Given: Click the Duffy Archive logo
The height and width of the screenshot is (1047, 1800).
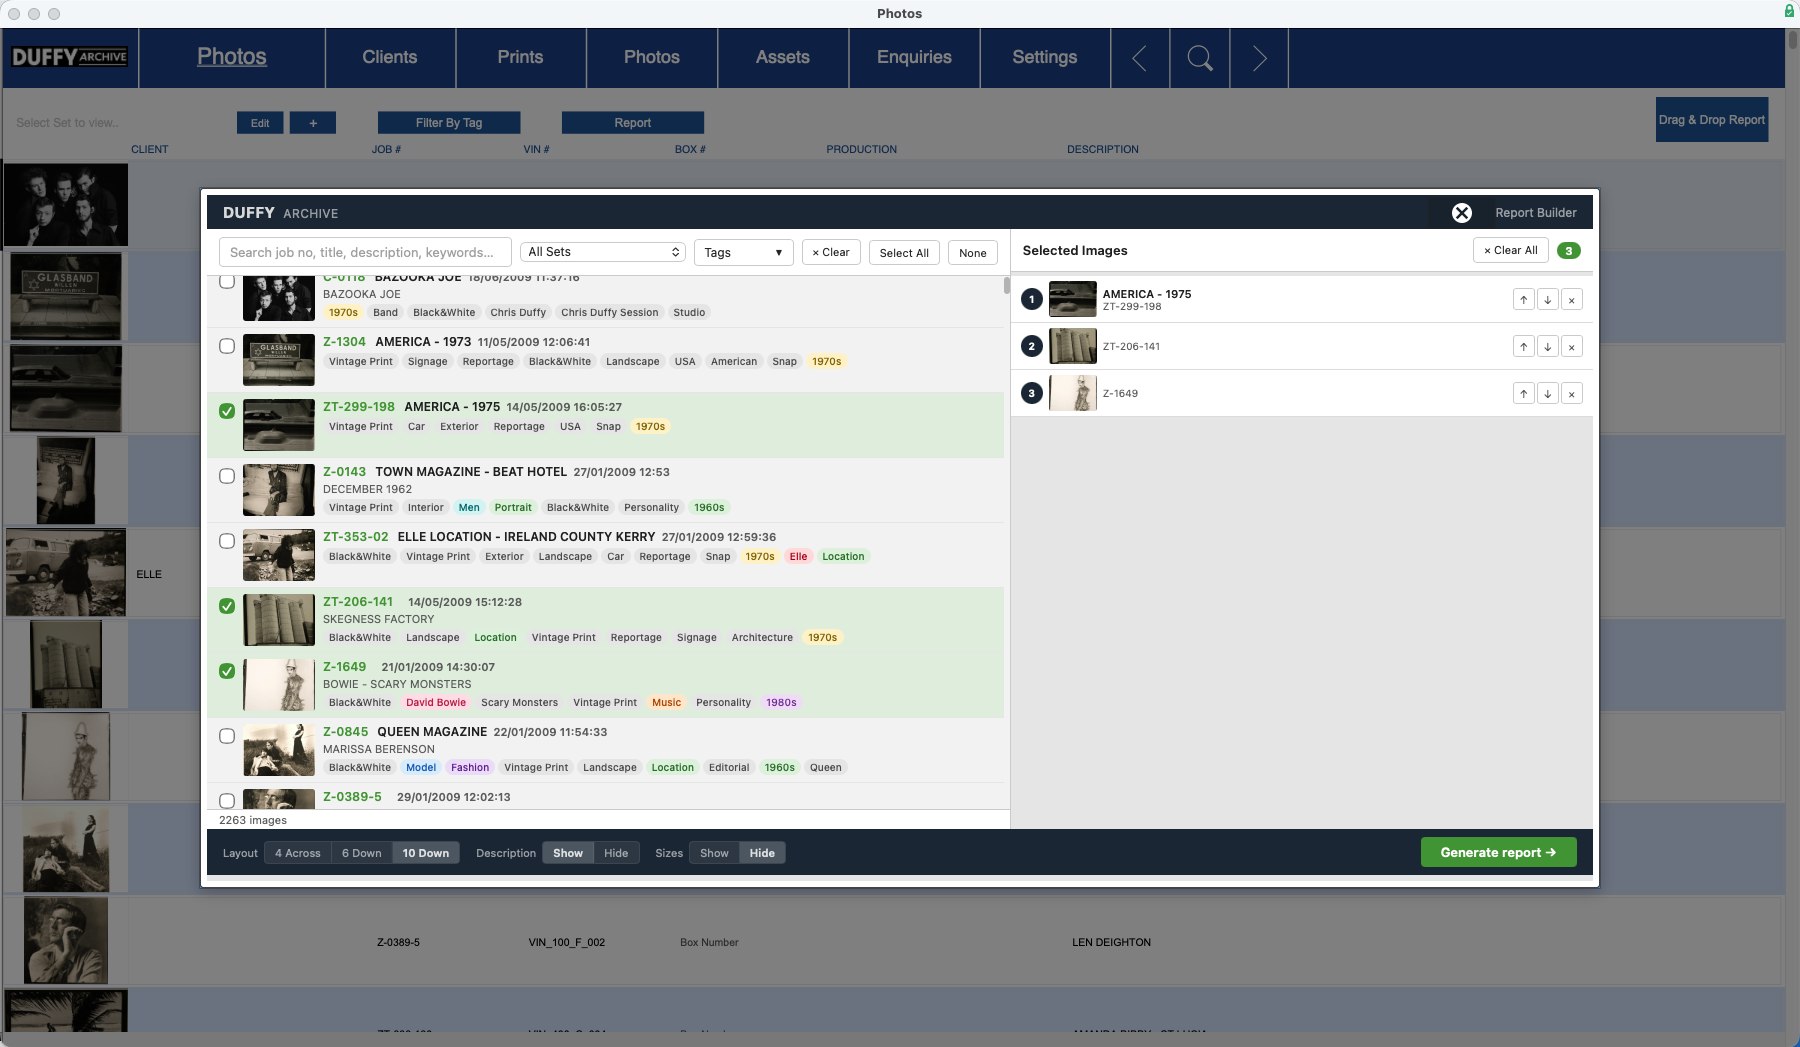Looking at the screenshot, I should point(69,57).
